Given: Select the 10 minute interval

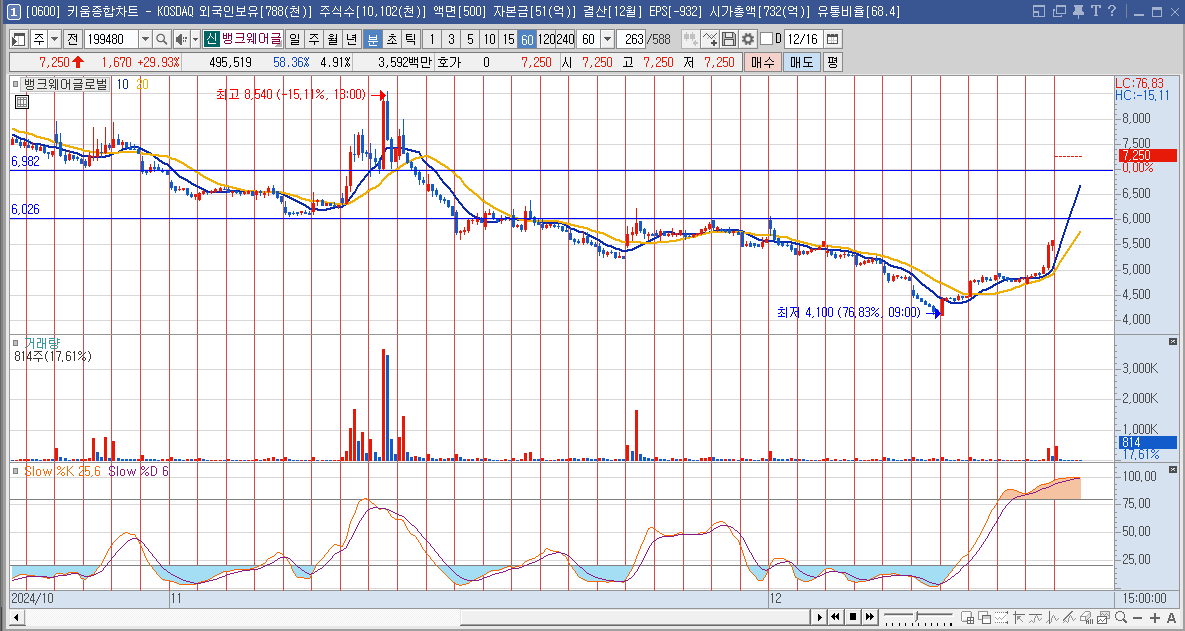Looking at the screenshot, I should (490, 39).
